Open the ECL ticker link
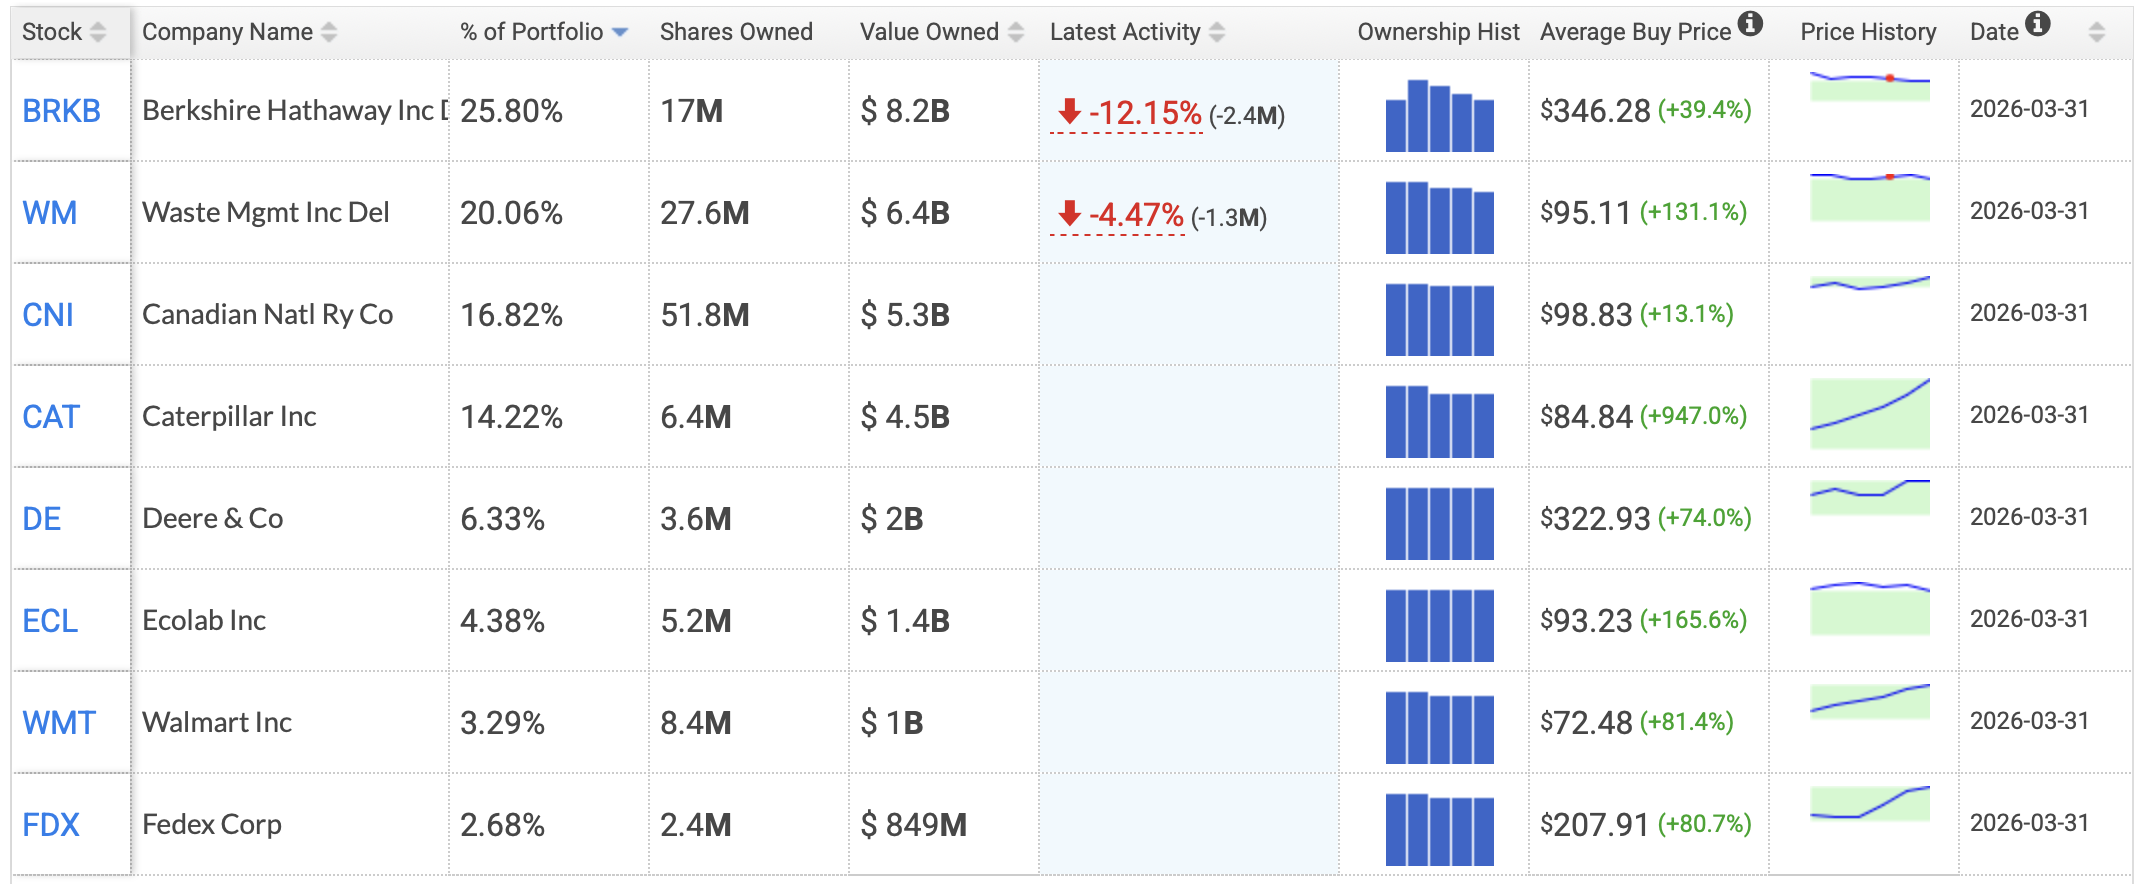Image resolution: width=2142 pixels, height=884 pixels. pyautogui.click(x=50, y=621)
